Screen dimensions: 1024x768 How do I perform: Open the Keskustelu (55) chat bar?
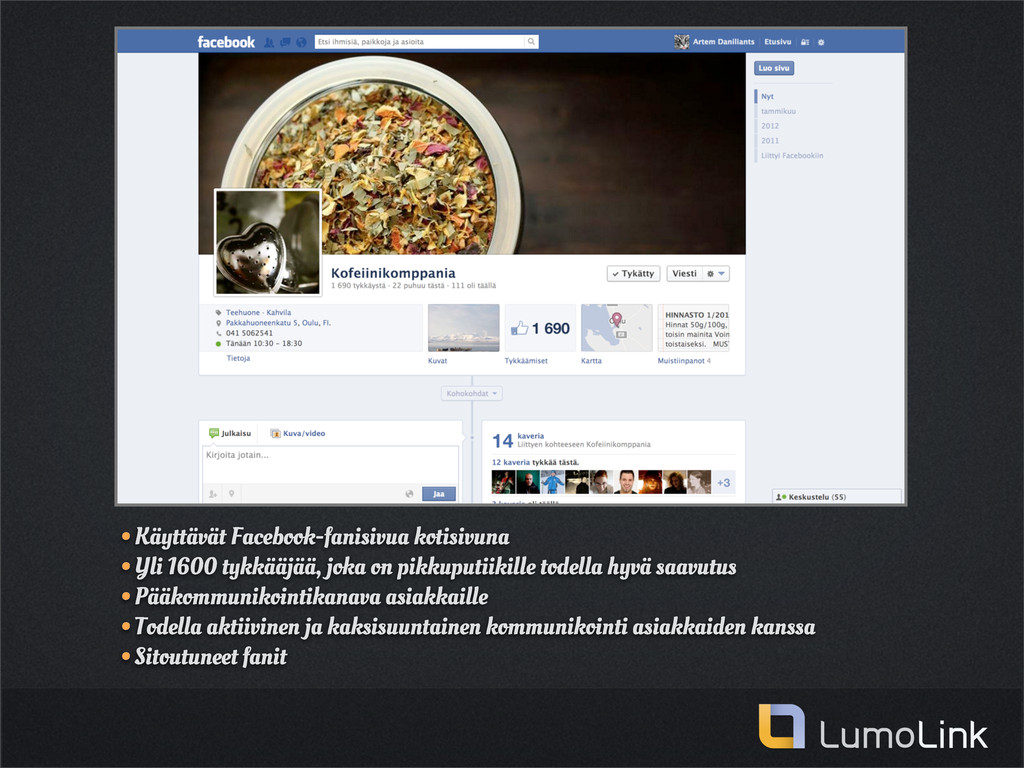(837, 497)
